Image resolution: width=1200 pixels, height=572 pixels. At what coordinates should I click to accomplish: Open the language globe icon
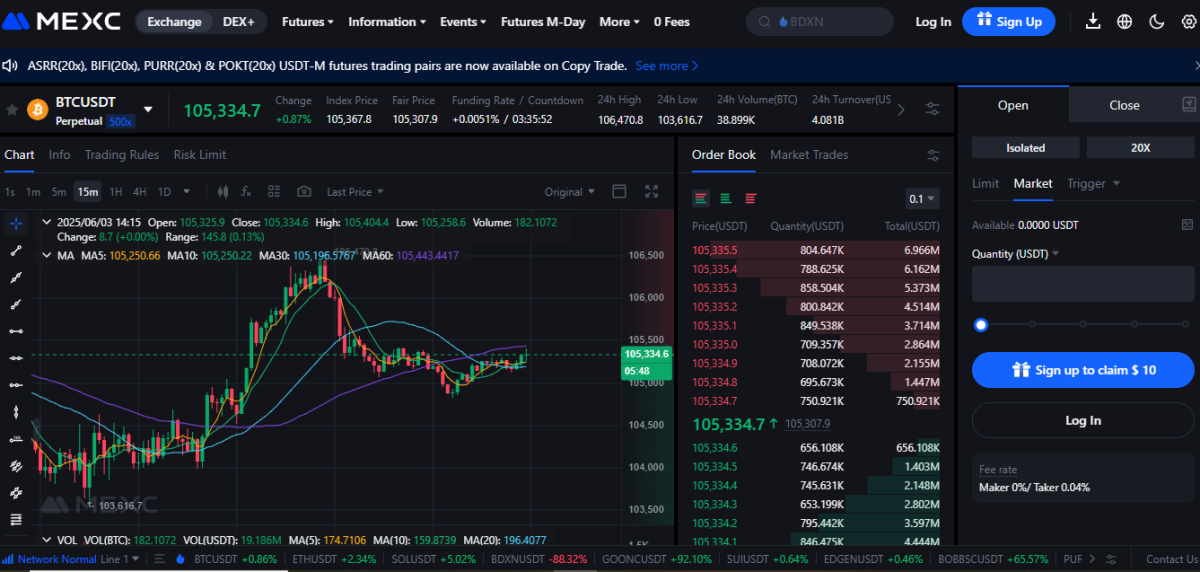(x=1125, y=21)
